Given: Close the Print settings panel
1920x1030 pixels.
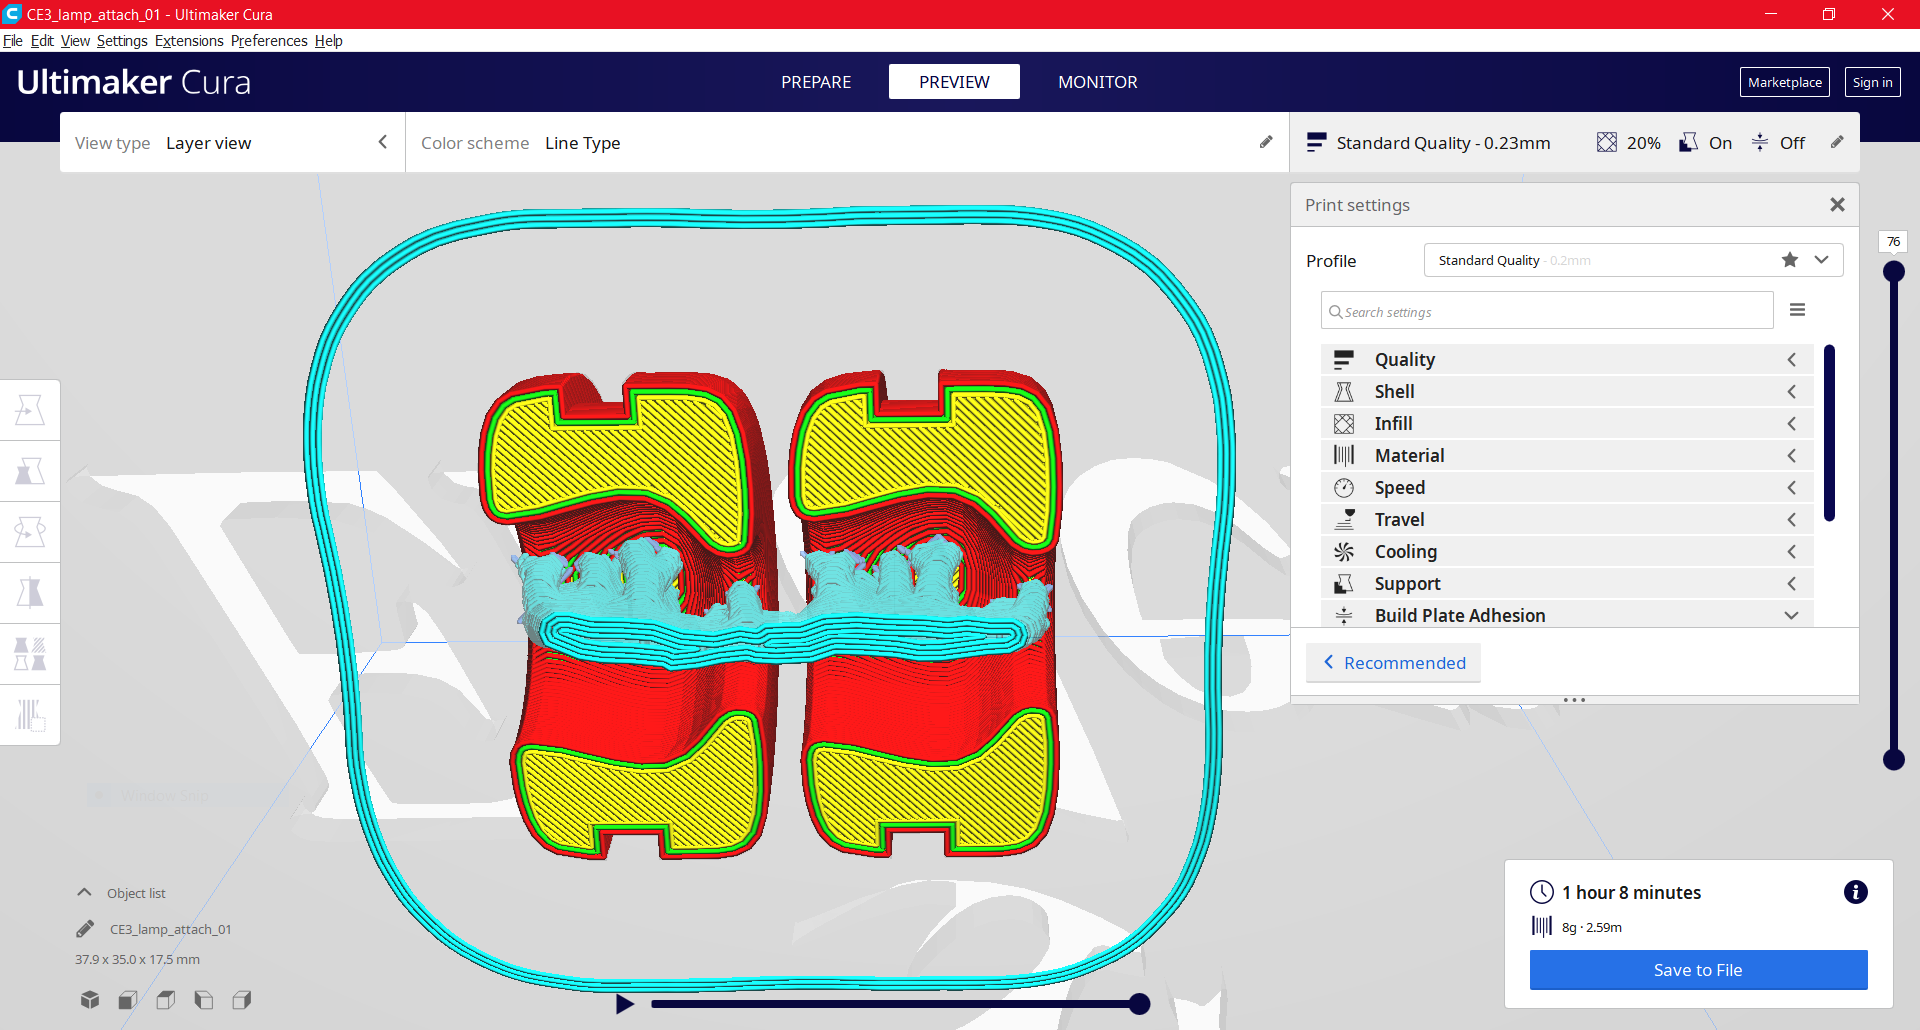Looking at the screenshot, I should pos(1837,204).
